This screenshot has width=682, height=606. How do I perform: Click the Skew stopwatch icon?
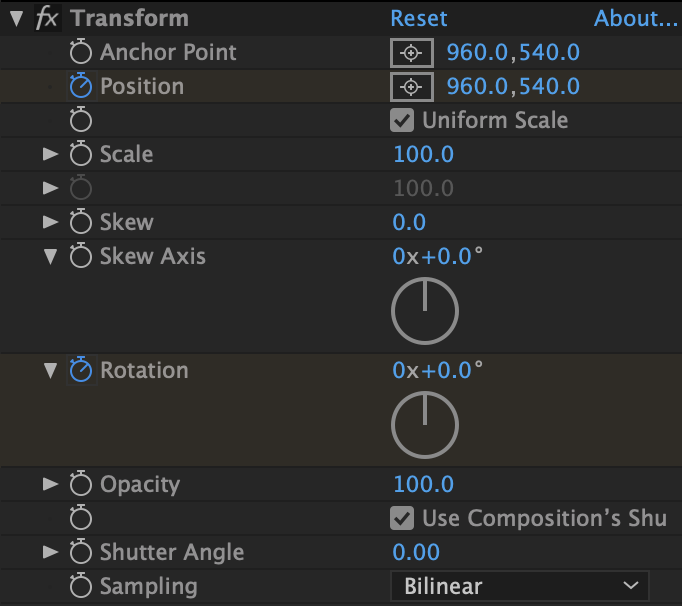[x=81, y=222]
